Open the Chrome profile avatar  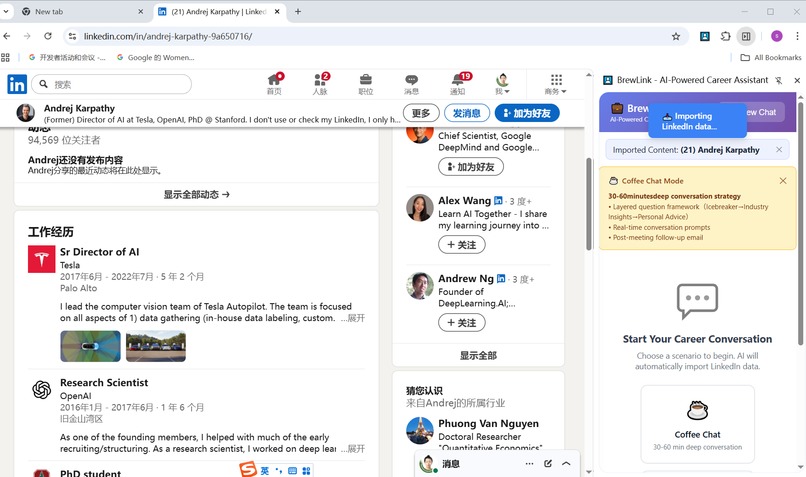click(x=777, y=36)
